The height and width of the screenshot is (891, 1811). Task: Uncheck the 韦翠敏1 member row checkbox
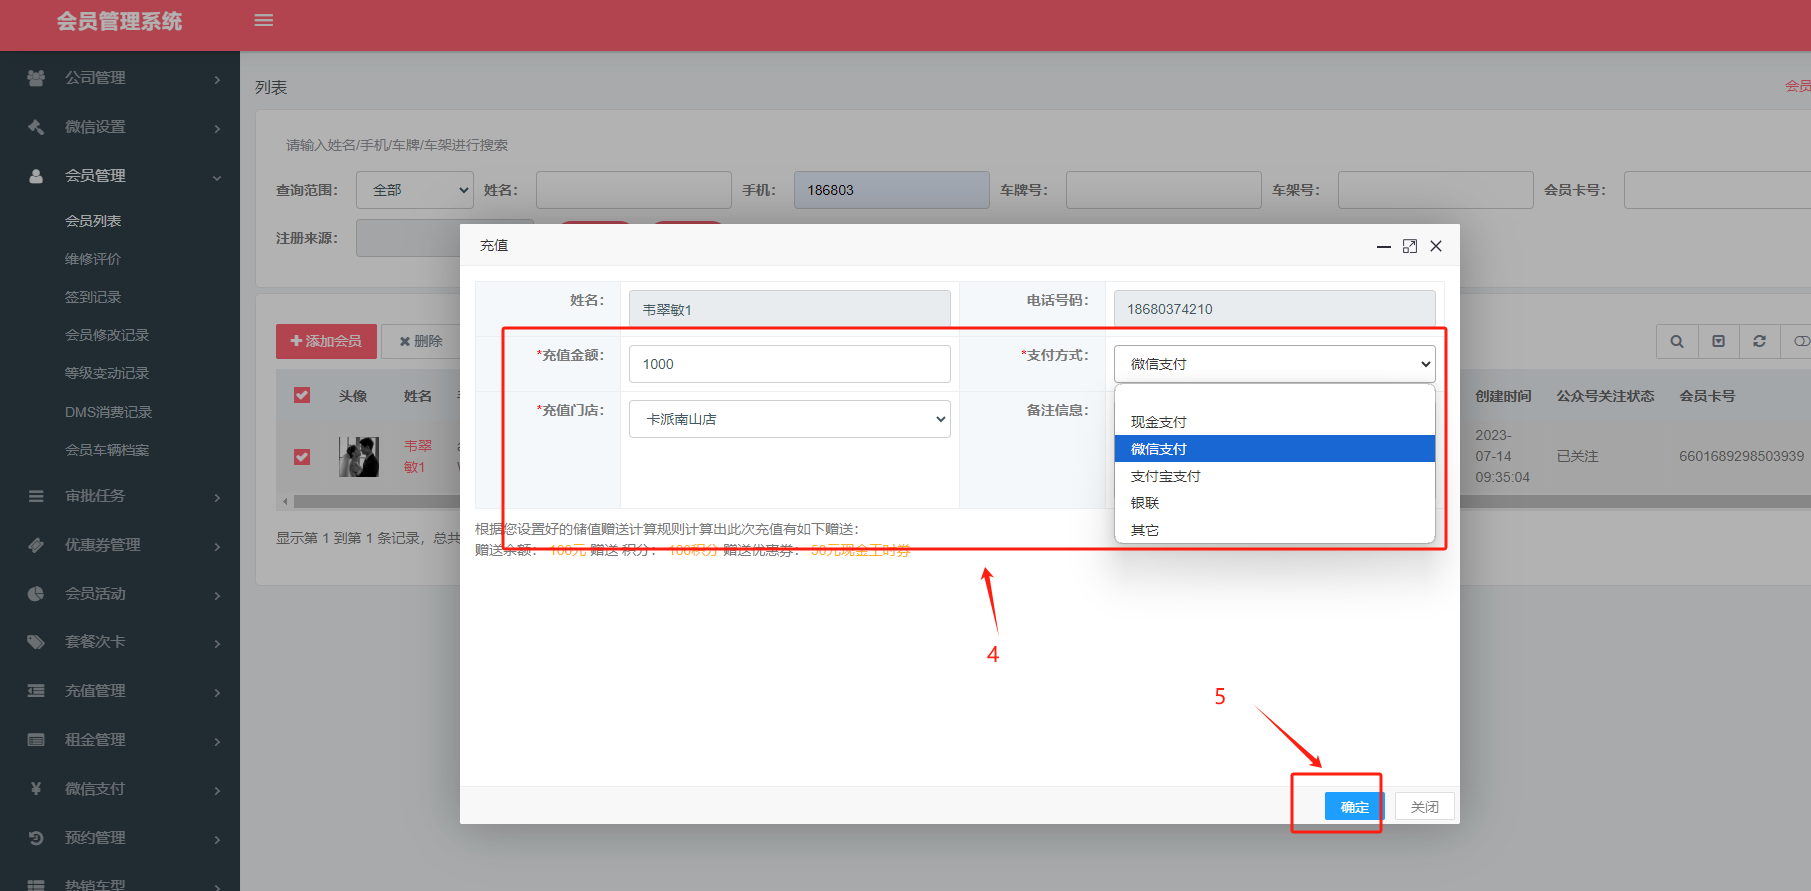(x=302, y=457)
